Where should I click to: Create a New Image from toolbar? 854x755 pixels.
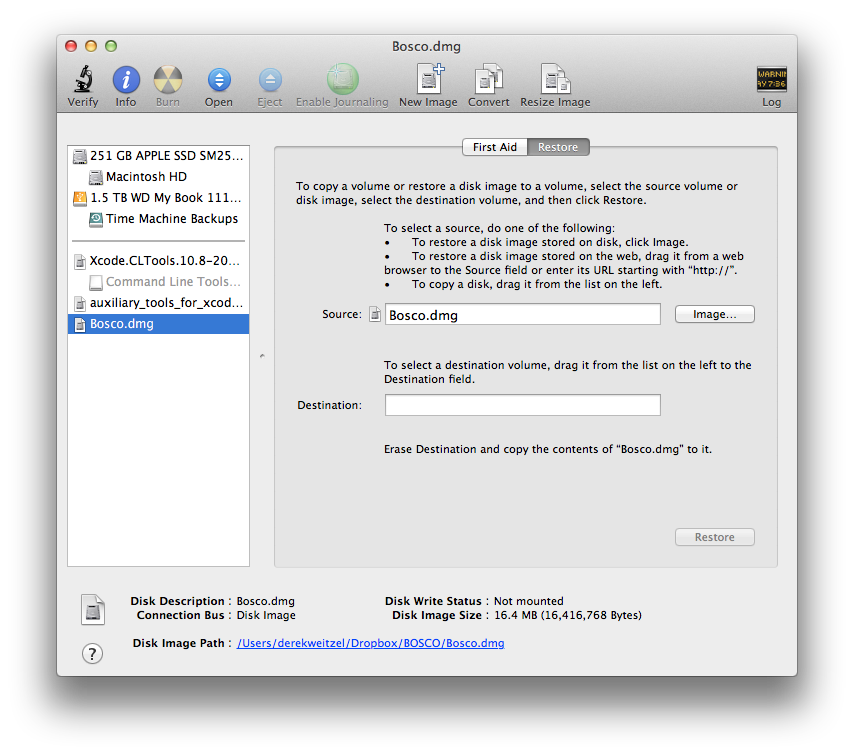pos(429,80)
